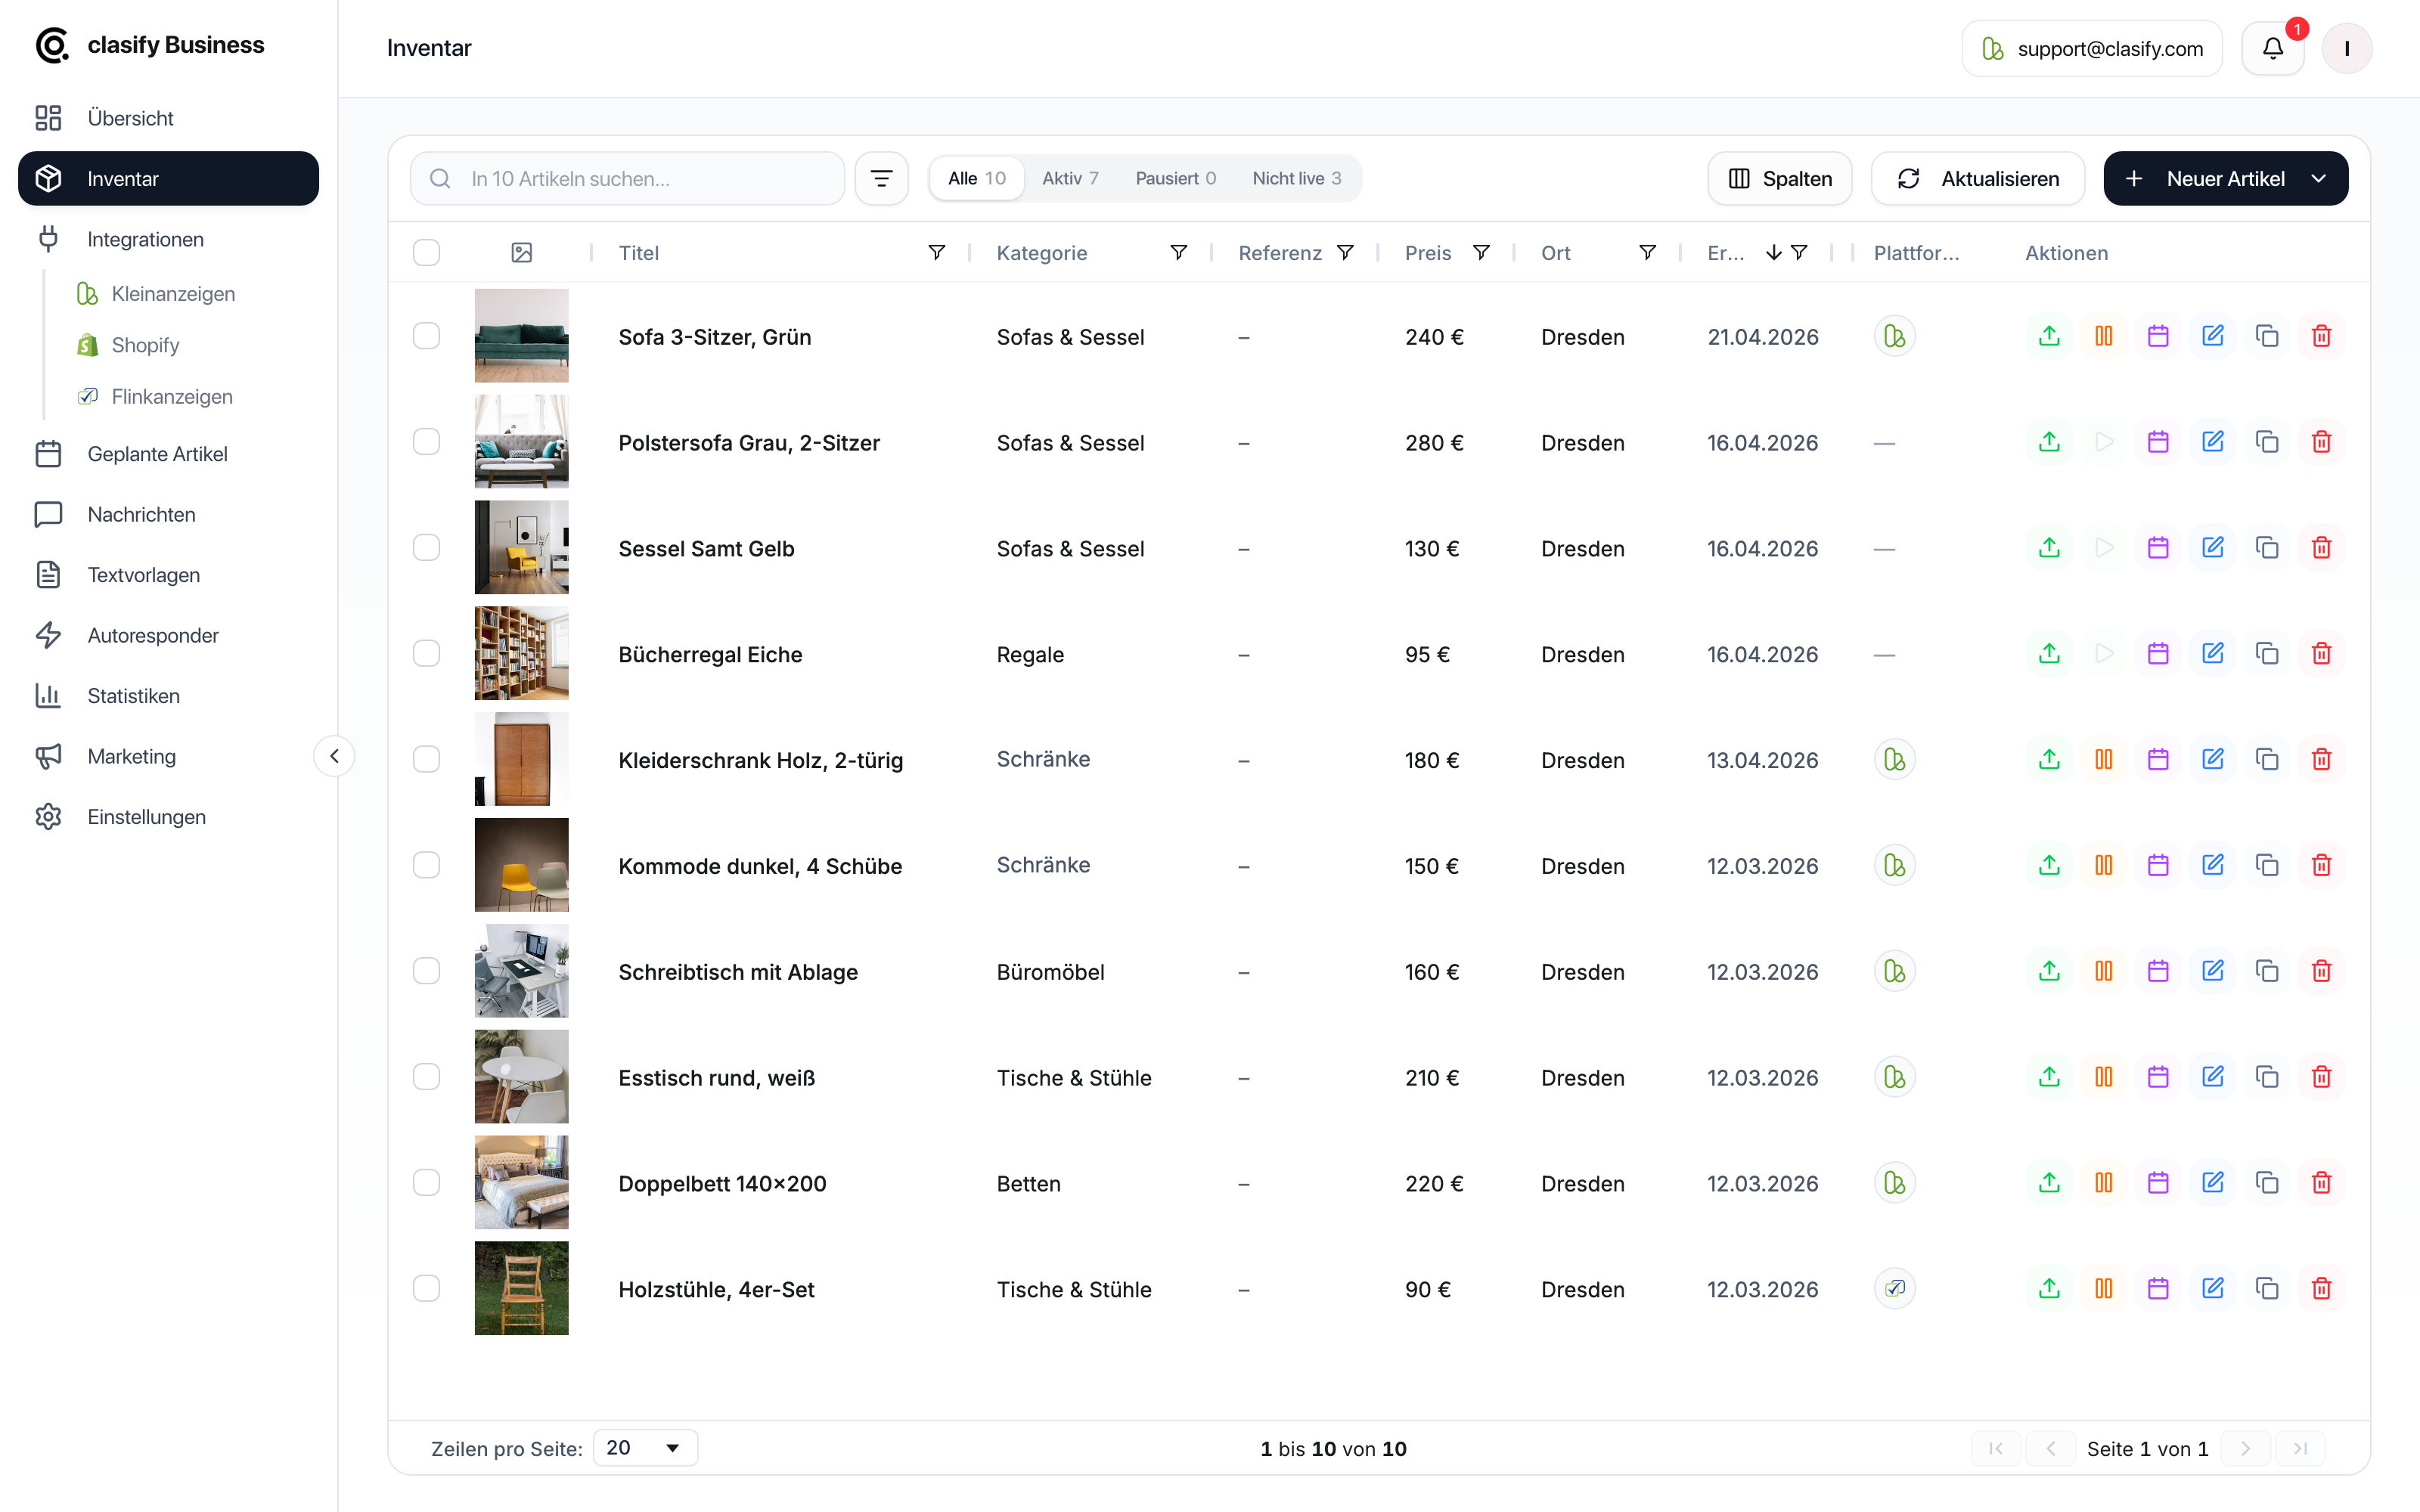Duplicate the Bücherregal Eiche item
2420x1512 pixels.
(2267, 654)
